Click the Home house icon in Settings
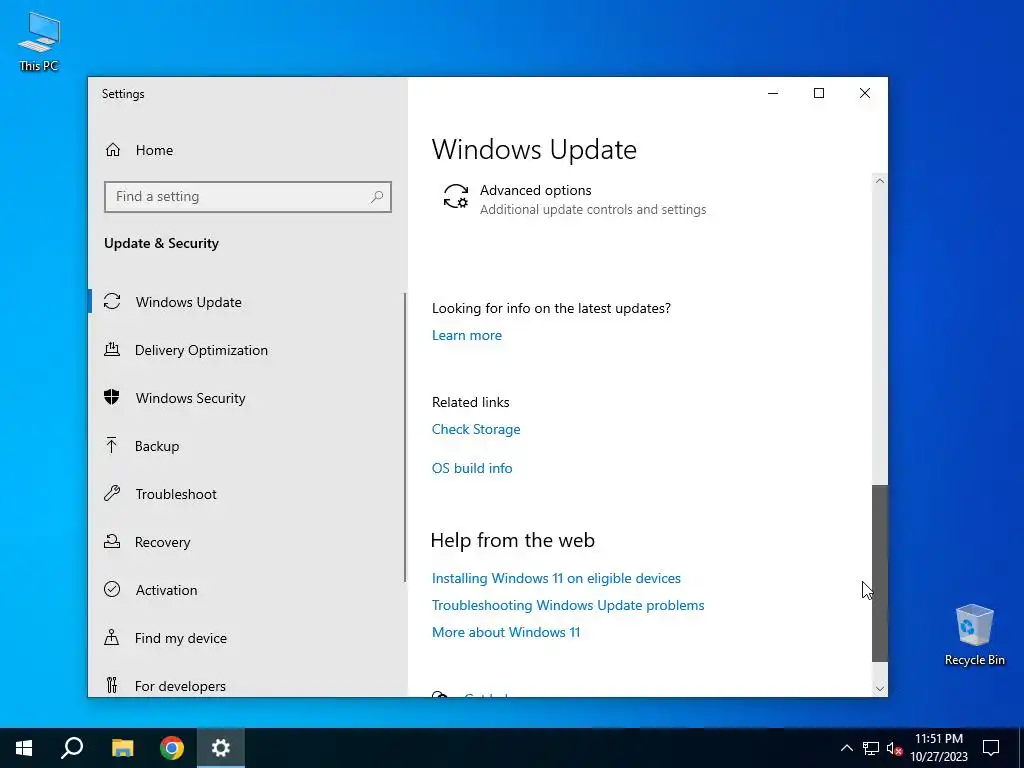The width and height of the screenshot is (1024, 768). [113, 150]
